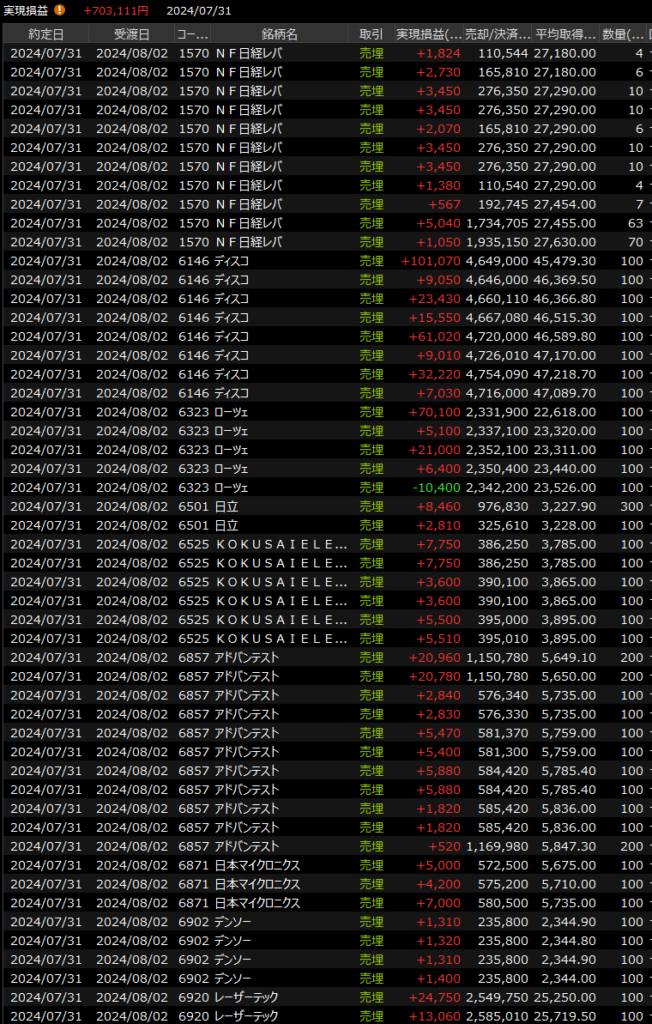The width and height of the screenshot is (652, 1024).
Task: Click the 取引 column header
Action: [371, 34]
